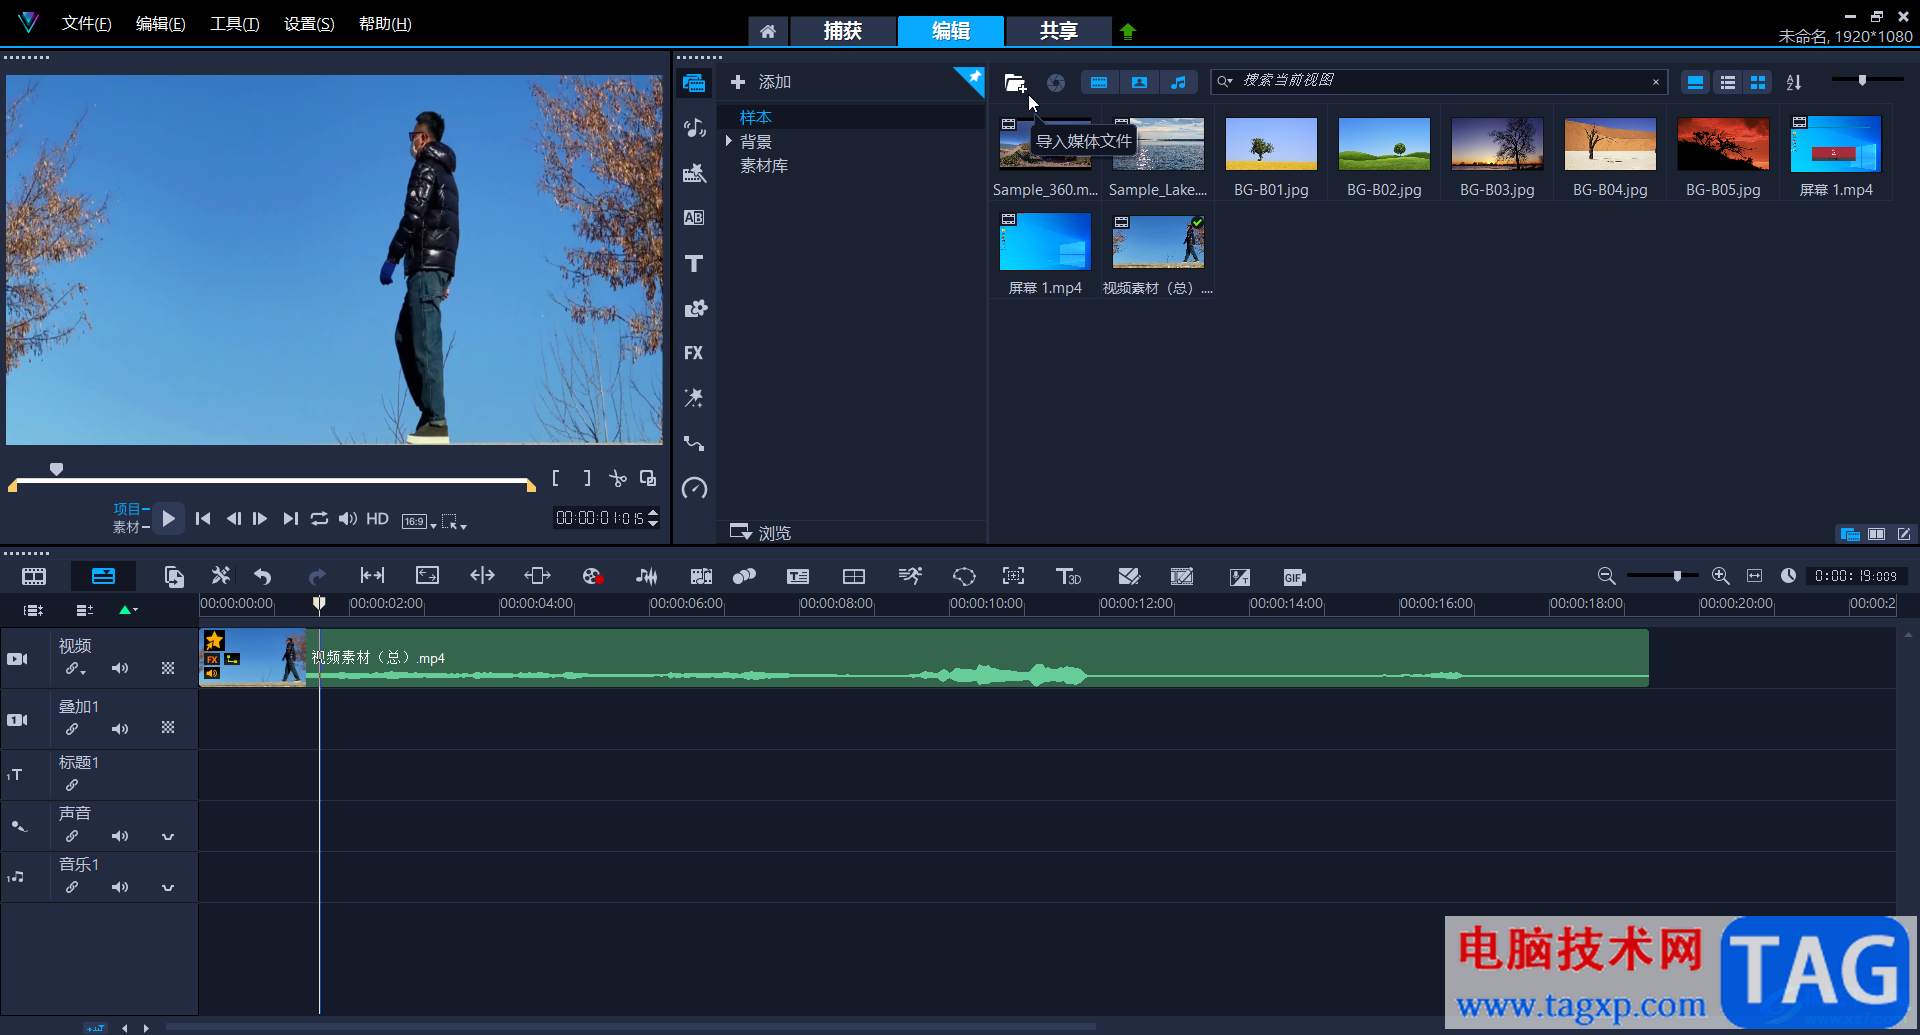Adjust the library thumbnail size slider

[1862, 80]
